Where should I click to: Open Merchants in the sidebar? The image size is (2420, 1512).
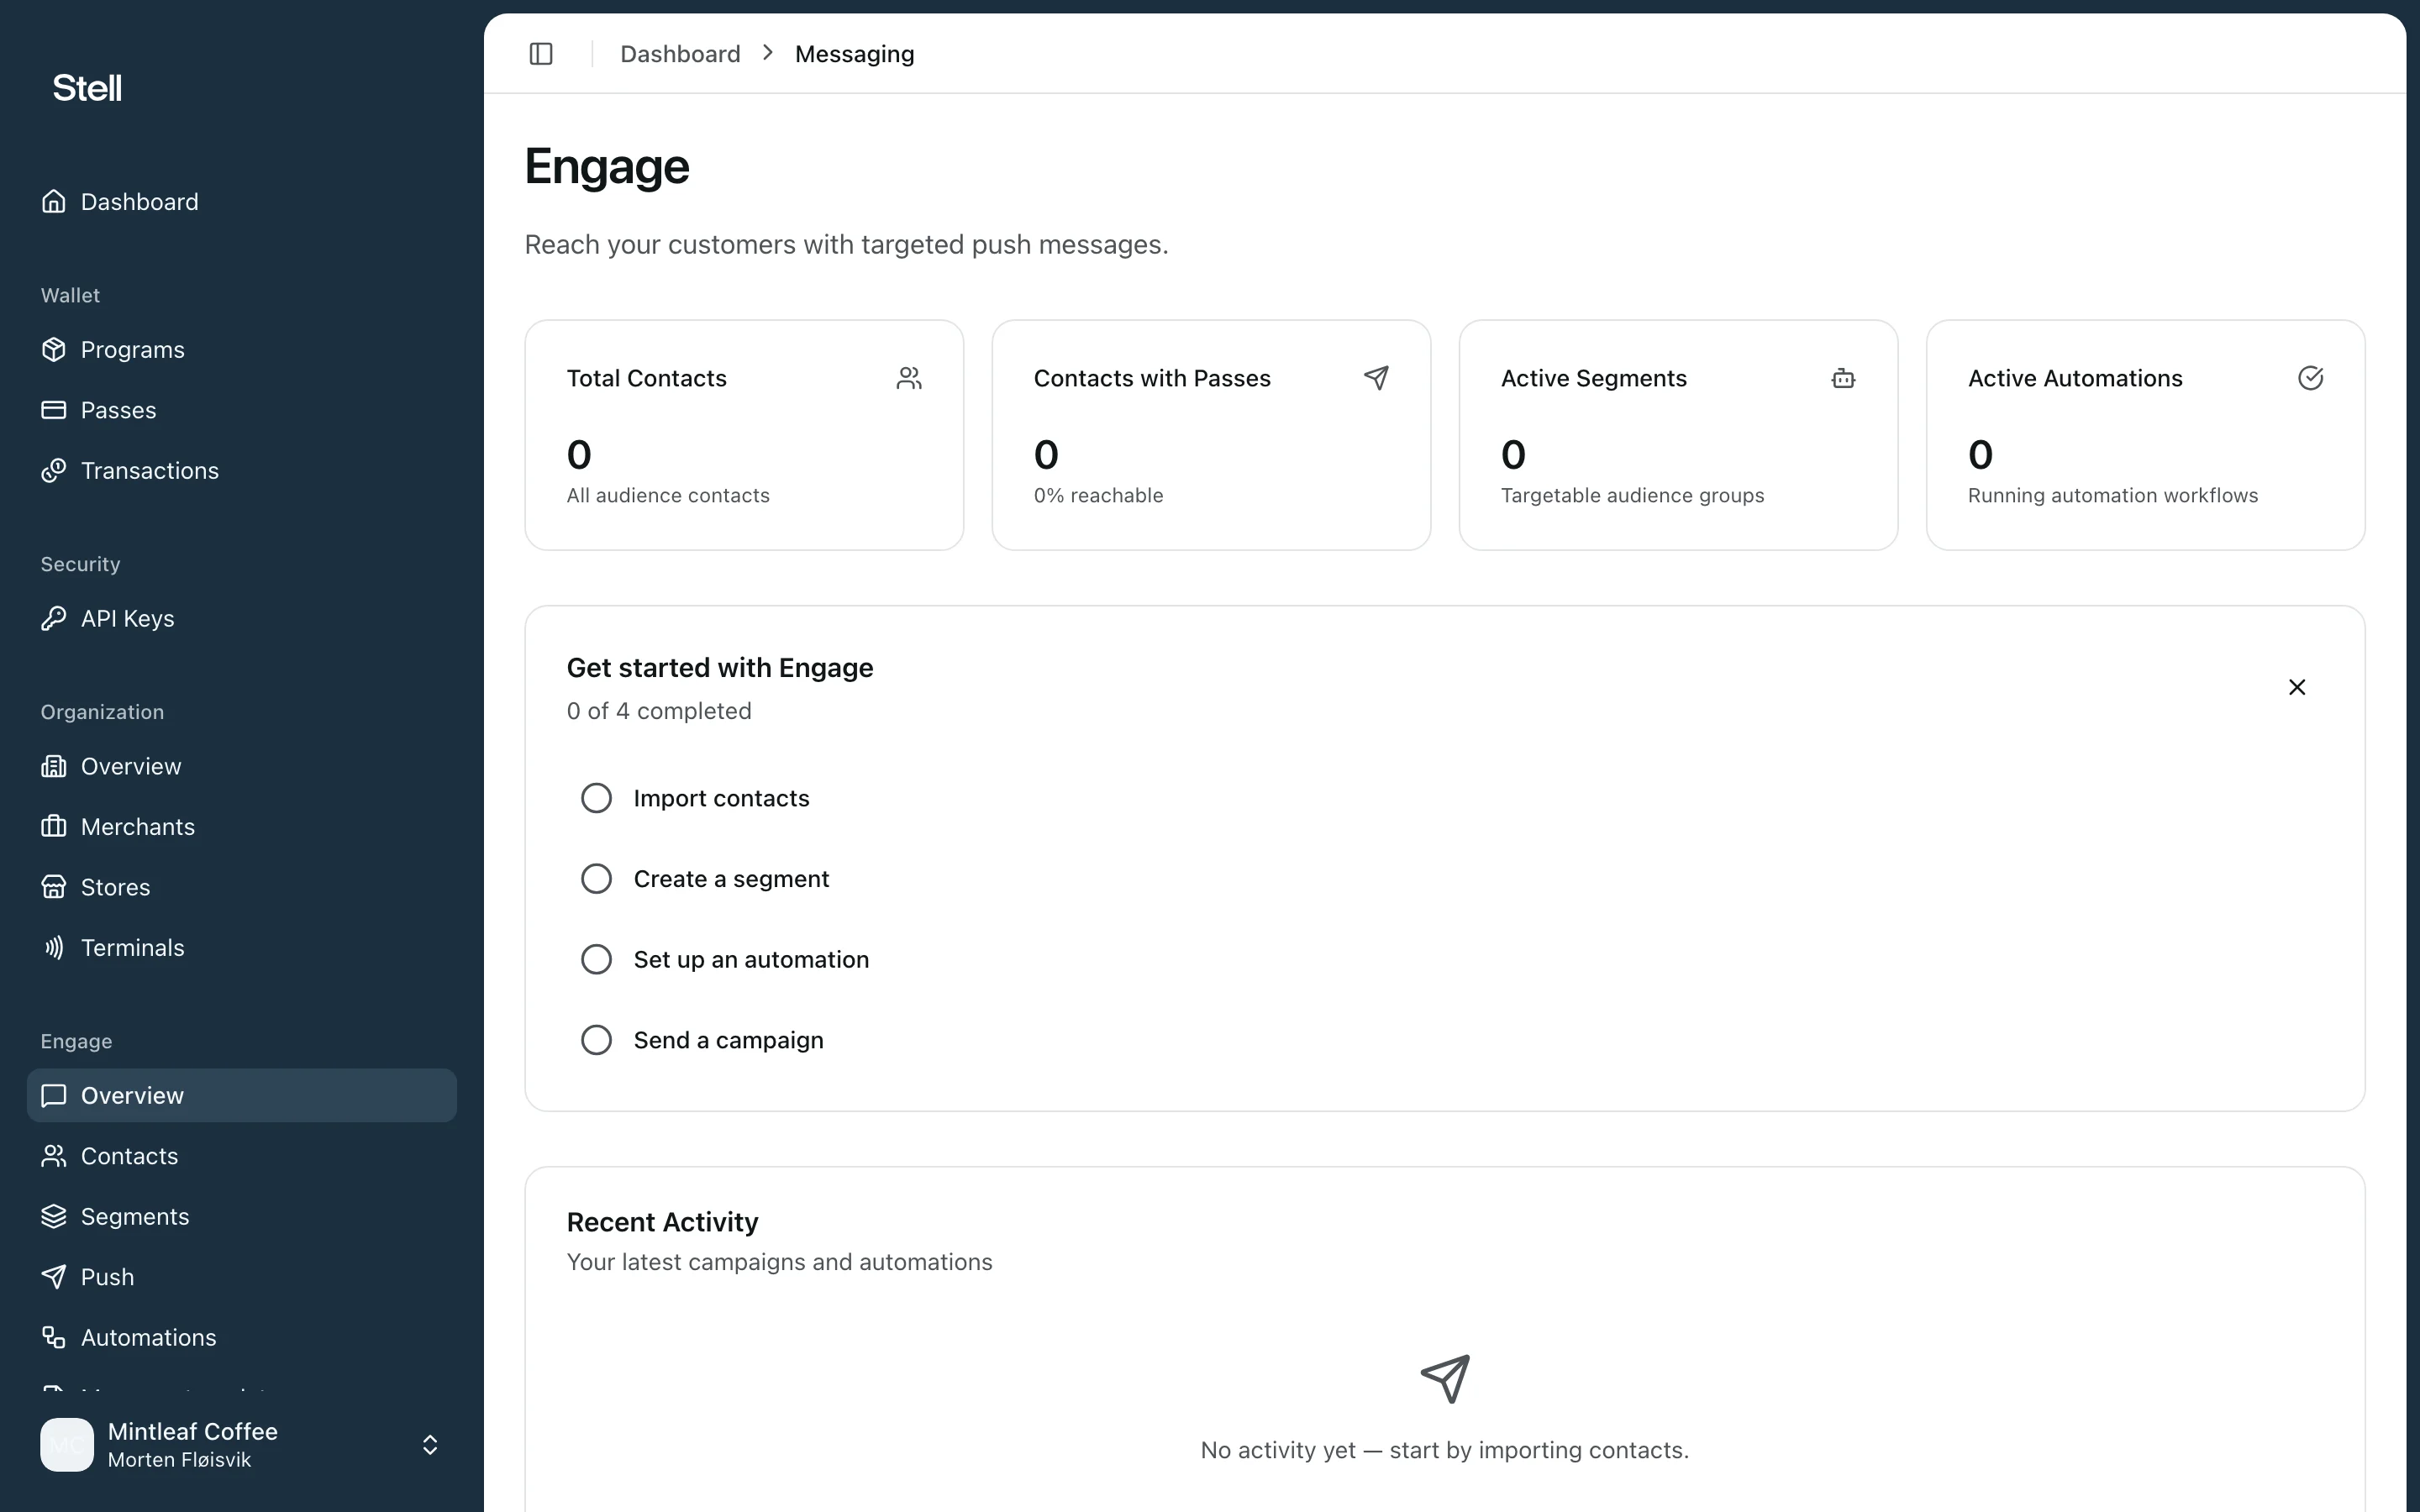pos(242,827)
